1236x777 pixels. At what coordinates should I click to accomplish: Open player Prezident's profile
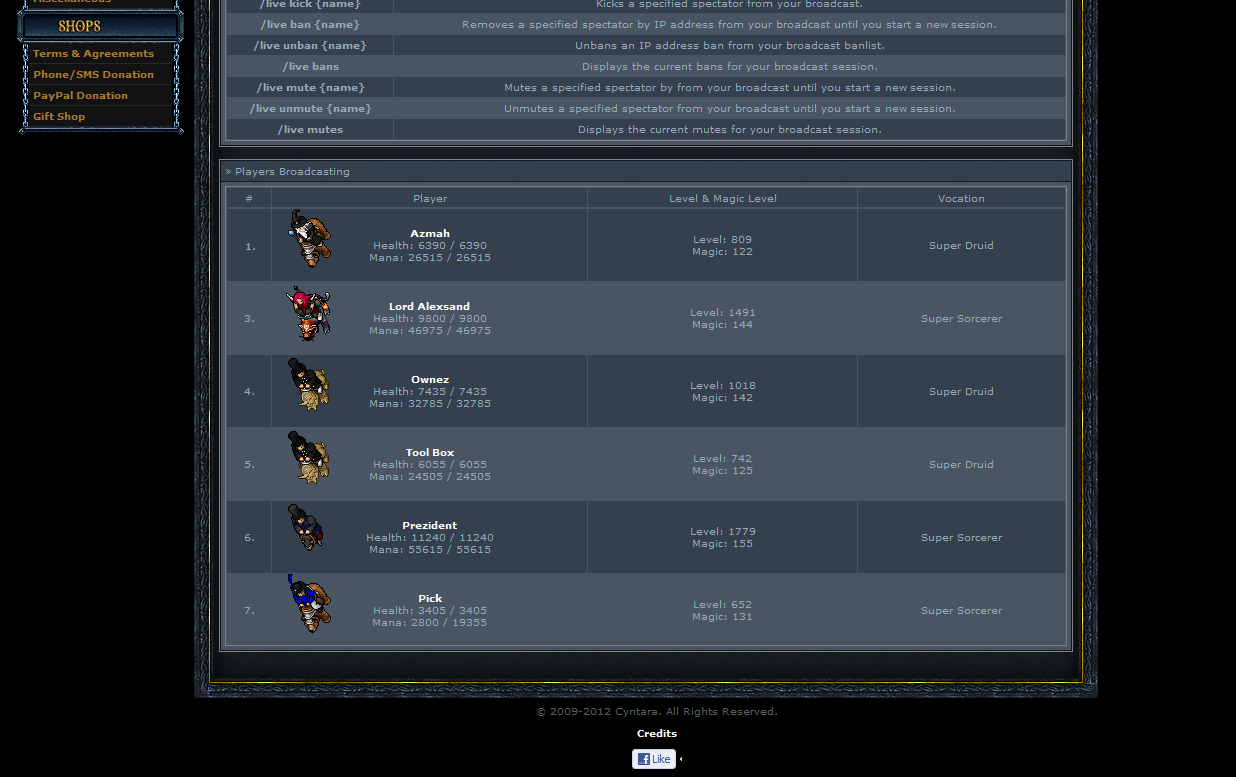(430, 526)
